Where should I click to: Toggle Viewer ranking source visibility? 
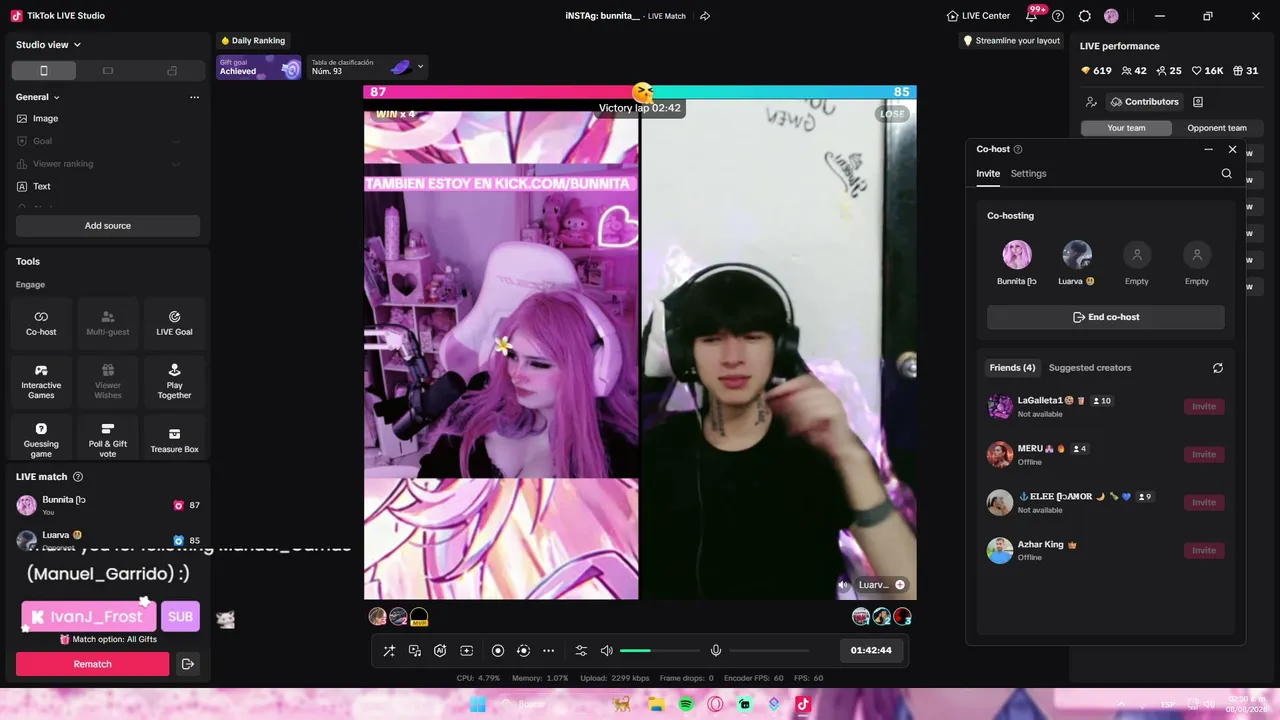[x=176, y=164]
